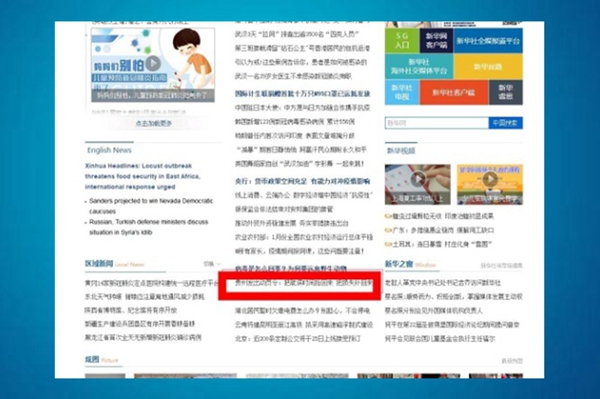The image size is (600, 399).
Task: Open the dark gray 新华睿思 tile
Action: [505, 92]
